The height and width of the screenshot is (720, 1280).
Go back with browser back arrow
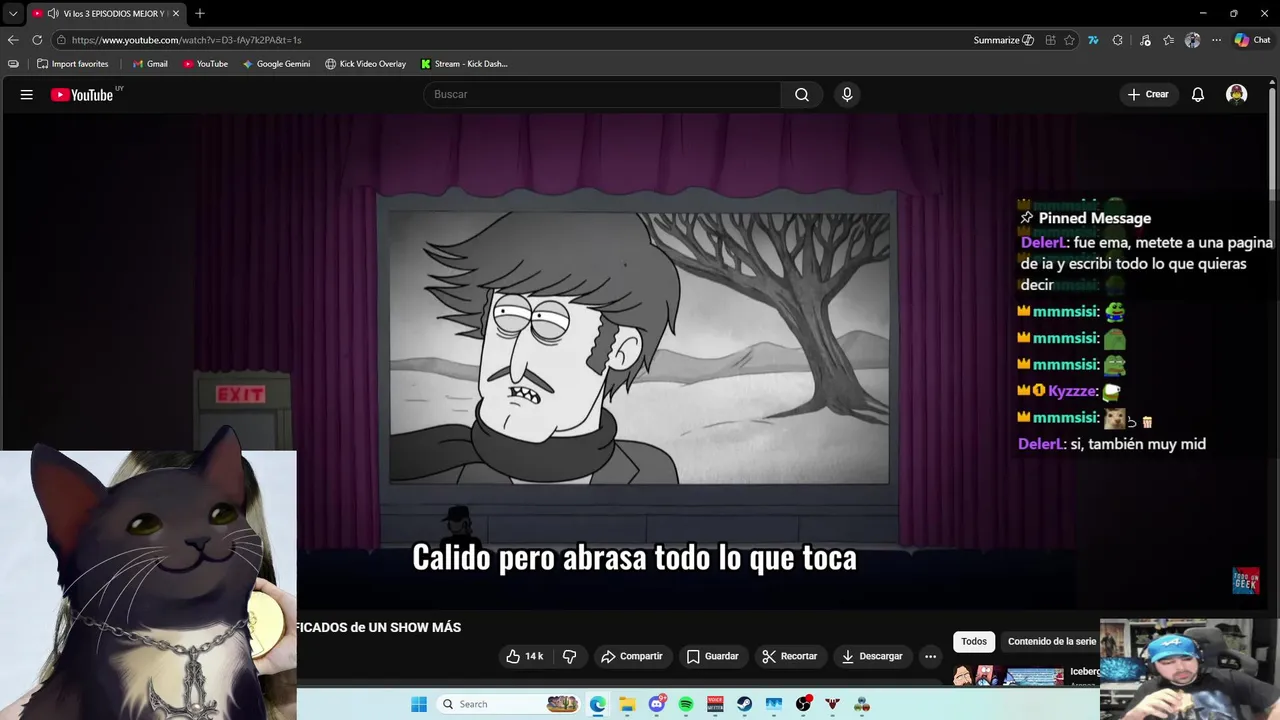pos(13,40)
